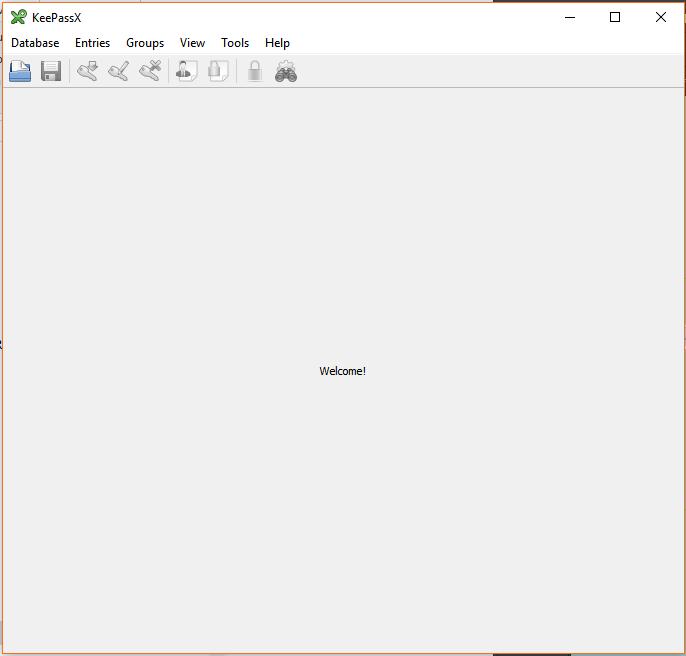This screenshot has width=686, height=656.
Task: Open the Groups menu
Action: pos(145,43)
